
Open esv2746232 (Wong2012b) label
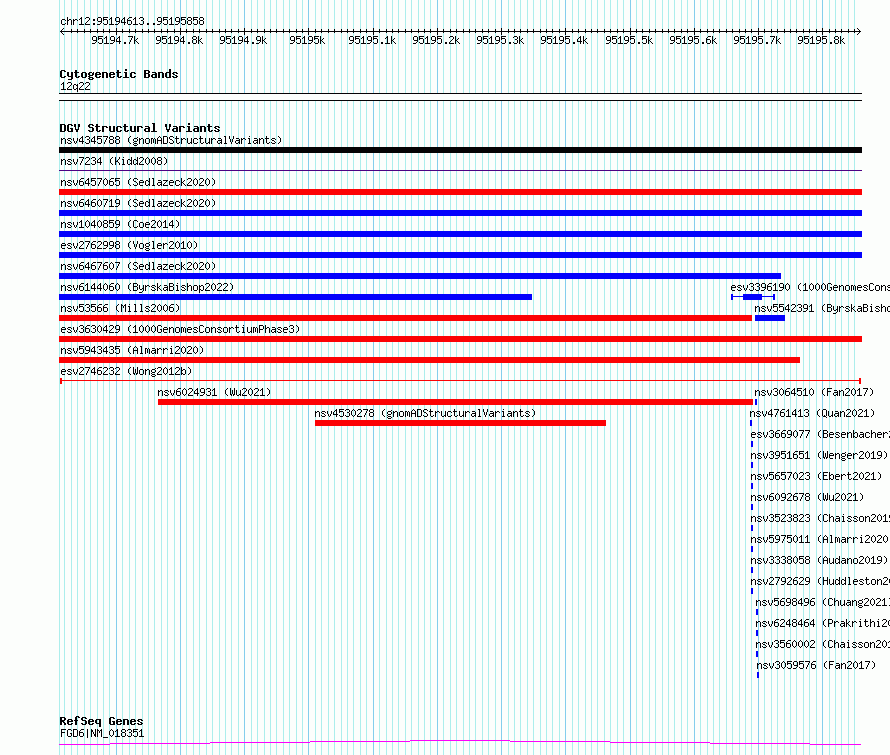[126, 371]
